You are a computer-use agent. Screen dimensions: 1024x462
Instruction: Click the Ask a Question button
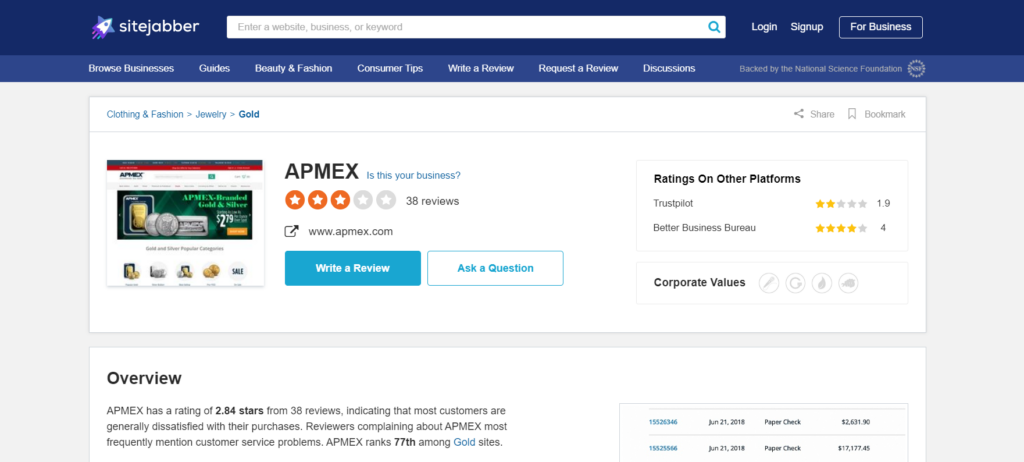pyautogui.click(x=495, y=268)
